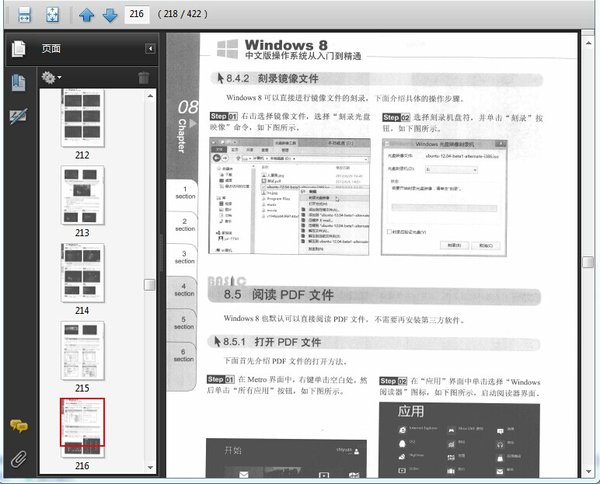Click thumbnail panel scroll down arrow
The image size is (600, 484).
click(150, 467)
